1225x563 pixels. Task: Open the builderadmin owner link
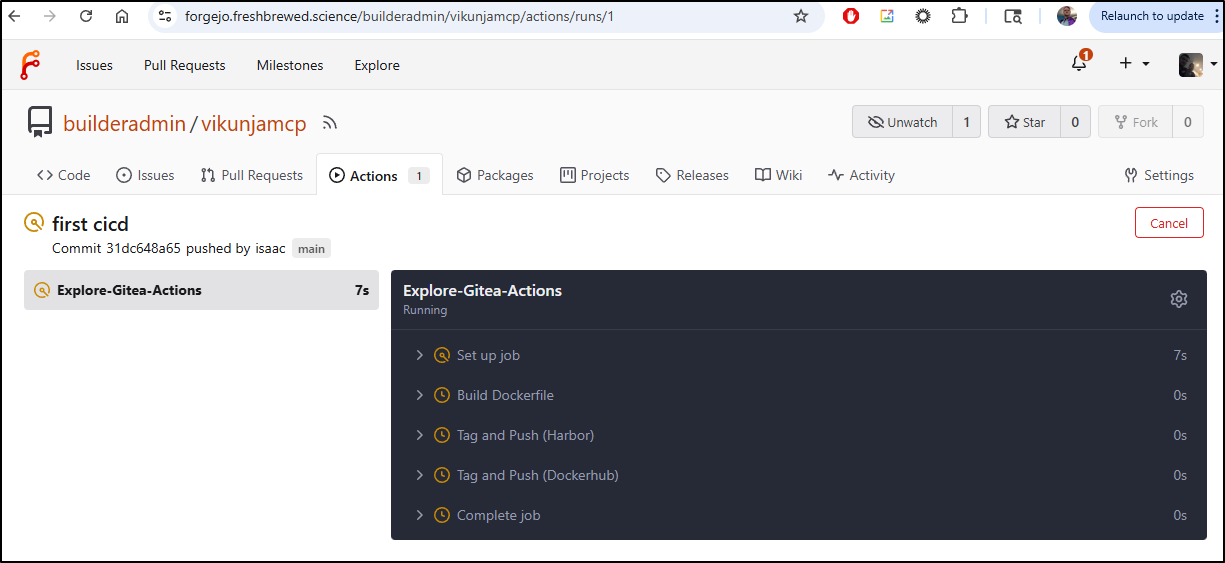(124, 123)
